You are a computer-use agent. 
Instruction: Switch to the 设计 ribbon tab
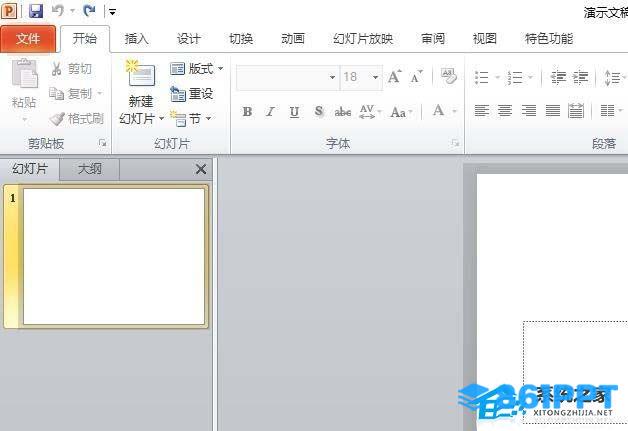point(189,39)
